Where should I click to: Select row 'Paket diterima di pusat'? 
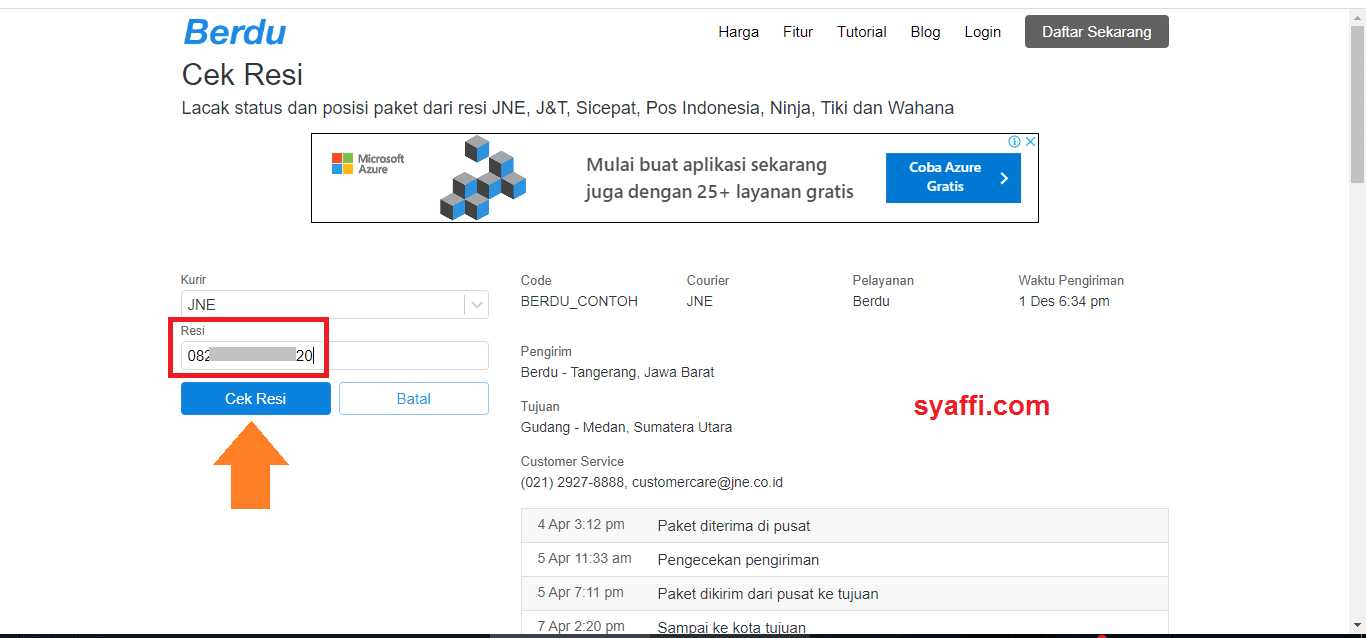pos(845,525)
